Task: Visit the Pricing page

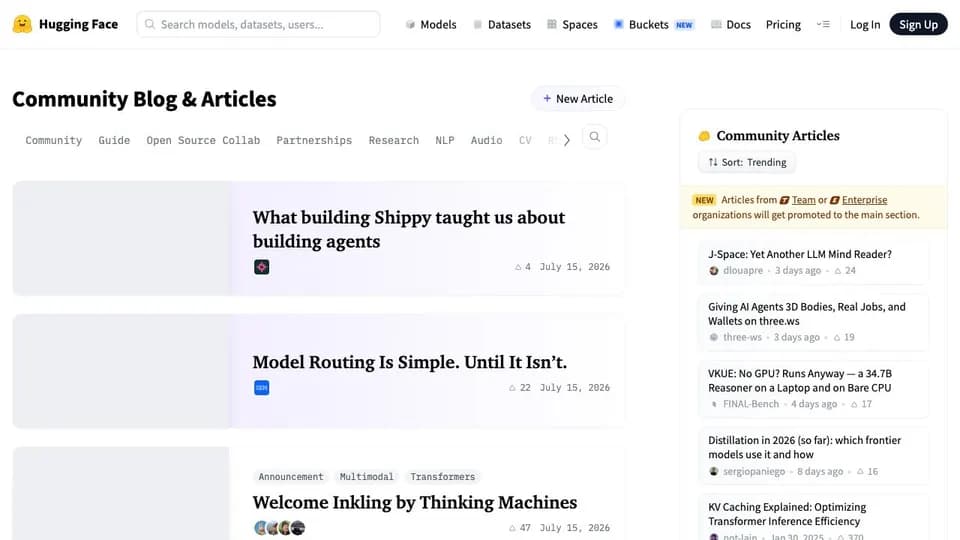Action: [783, 24]
